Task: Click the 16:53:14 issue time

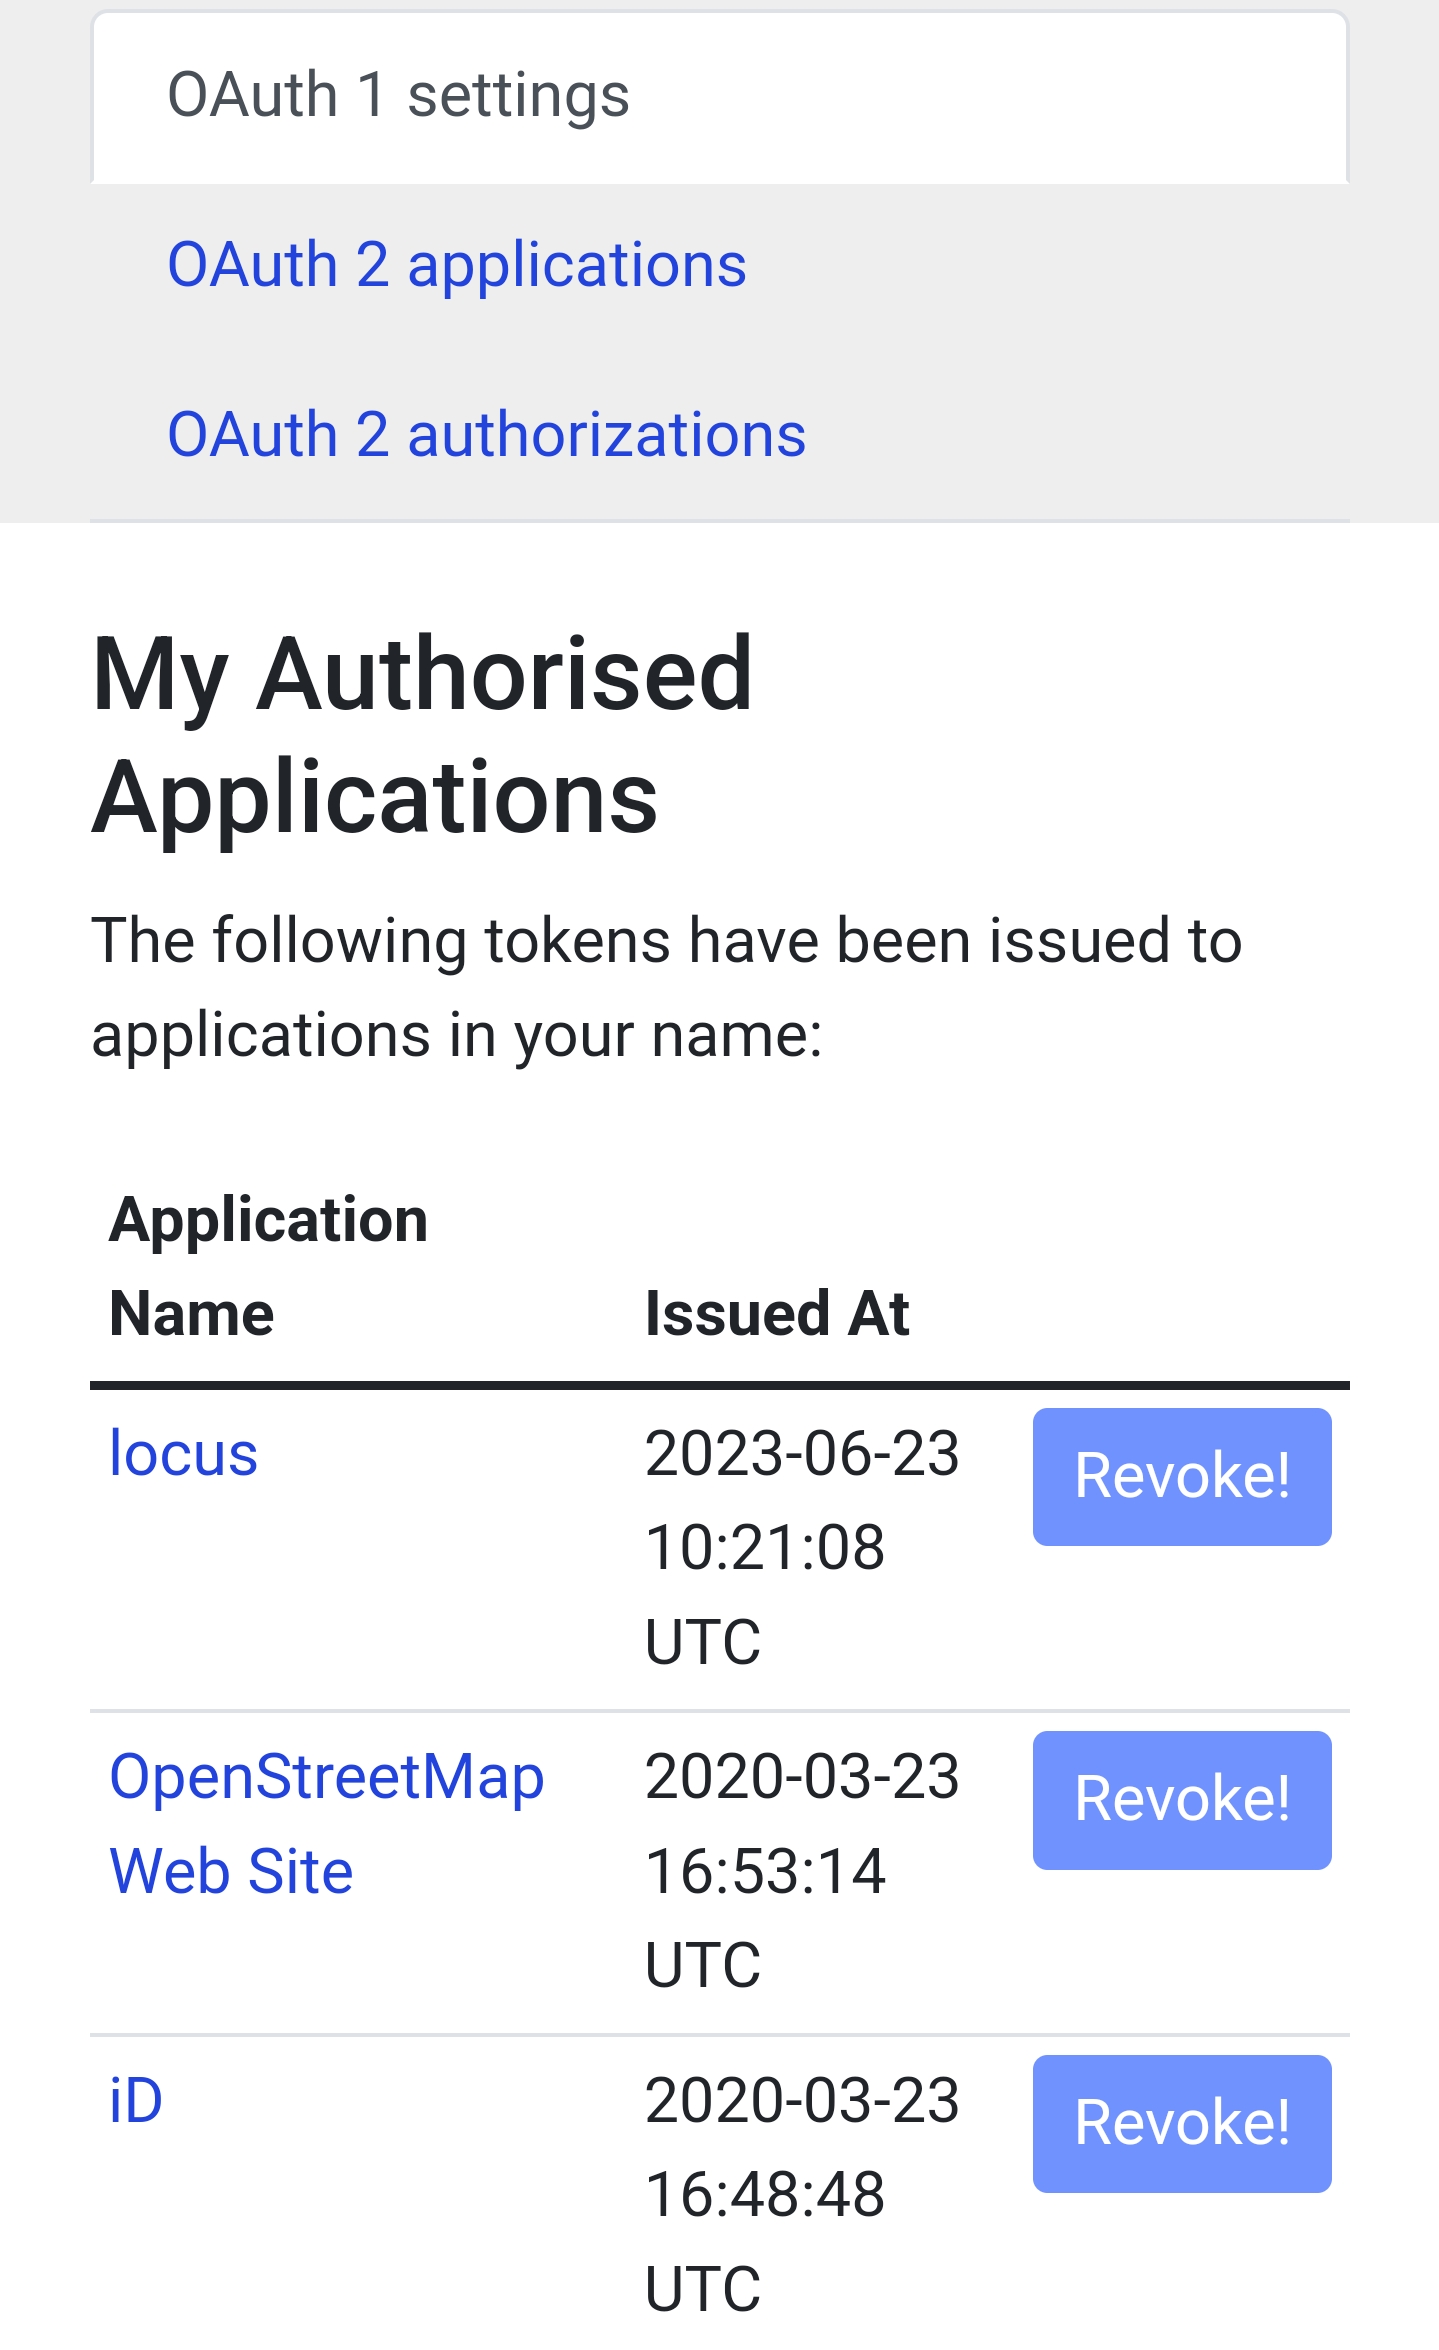Action: coord(765,1871)
